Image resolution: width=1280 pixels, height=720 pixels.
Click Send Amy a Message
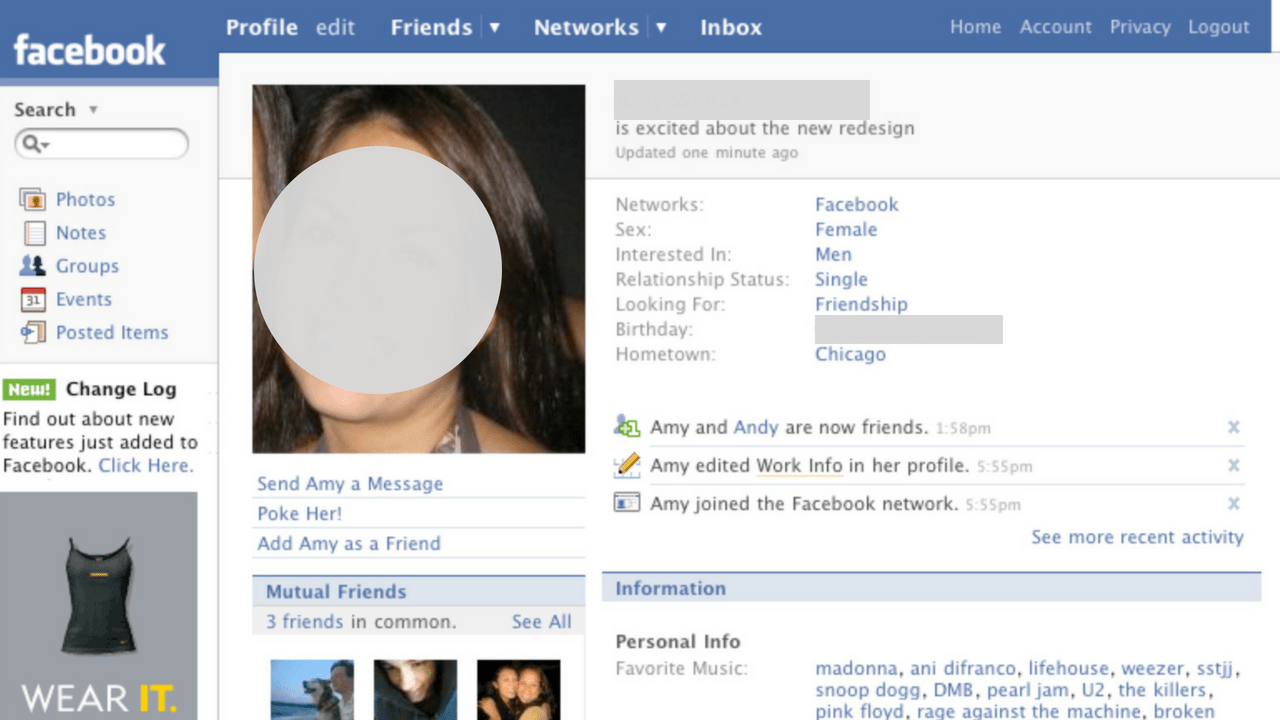pos(350,483)
